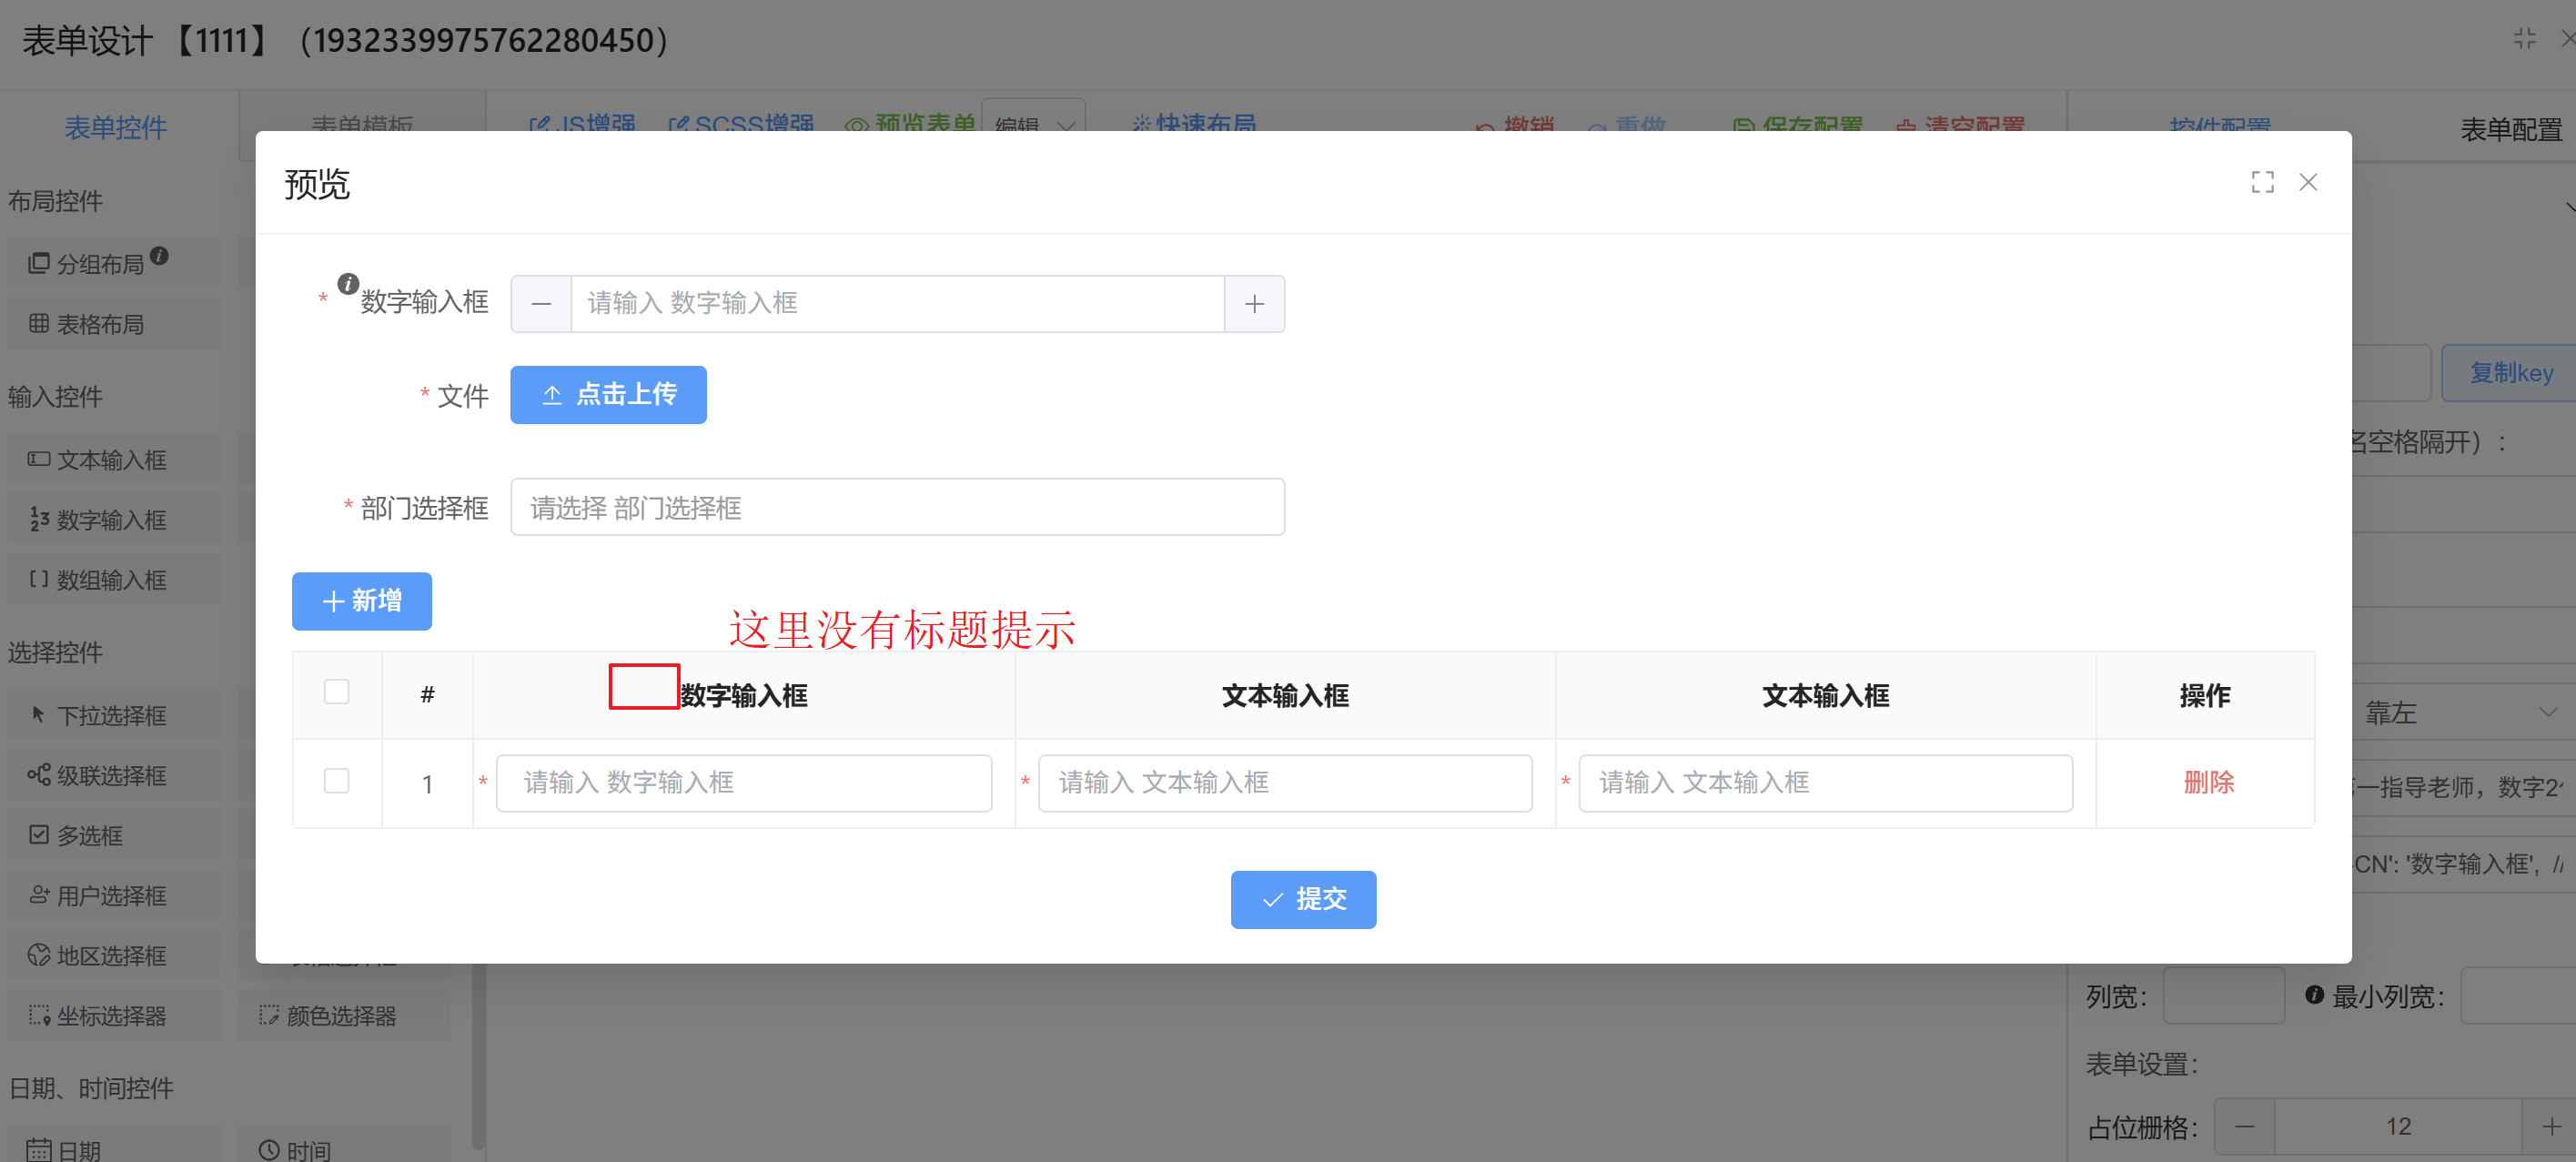Click the 坐标选择器 control icon
This screenshot has width=2576, height=1162.
click(x=39, y=1016)
